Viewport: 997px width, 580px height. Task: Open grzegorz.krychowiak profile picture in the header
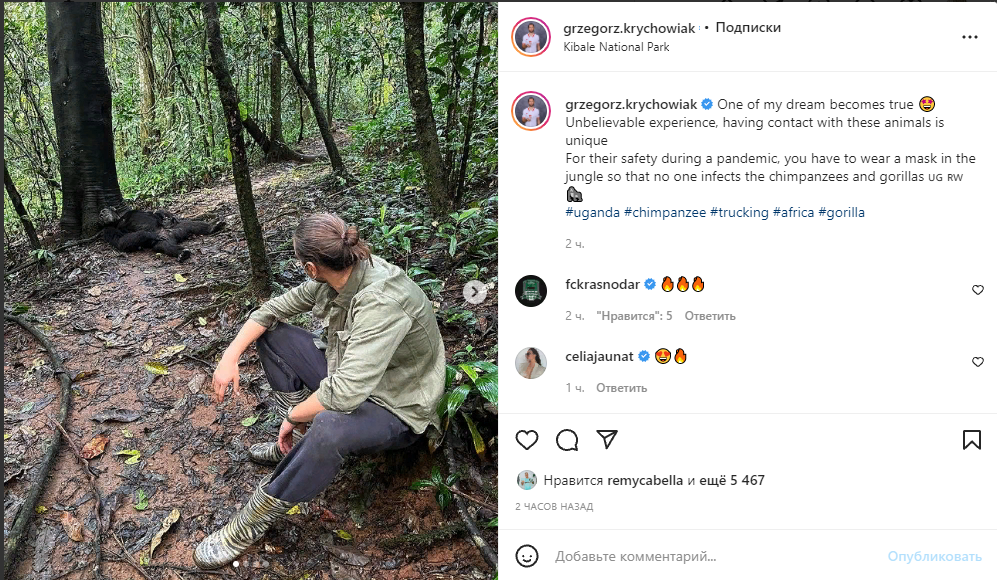[x=531, y=37]
